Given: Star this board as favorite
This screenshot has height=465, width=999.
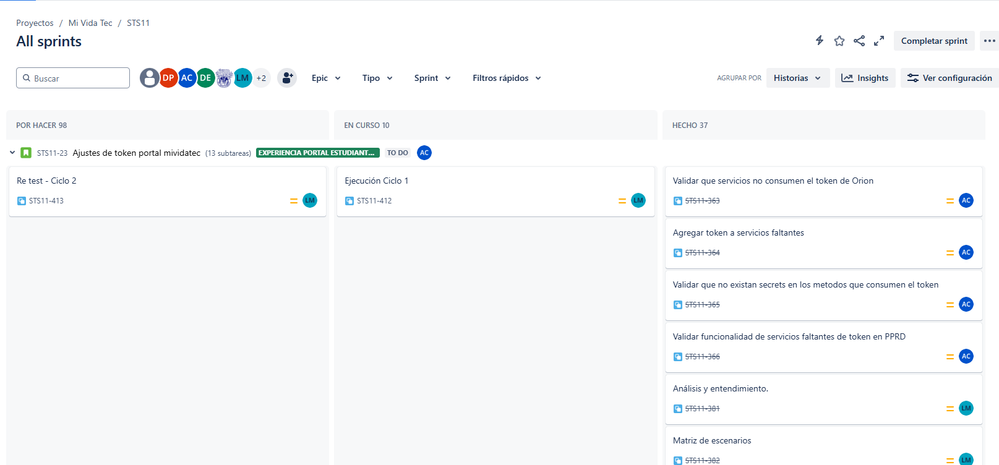Looking at the screenshot, I should point(839,41).
